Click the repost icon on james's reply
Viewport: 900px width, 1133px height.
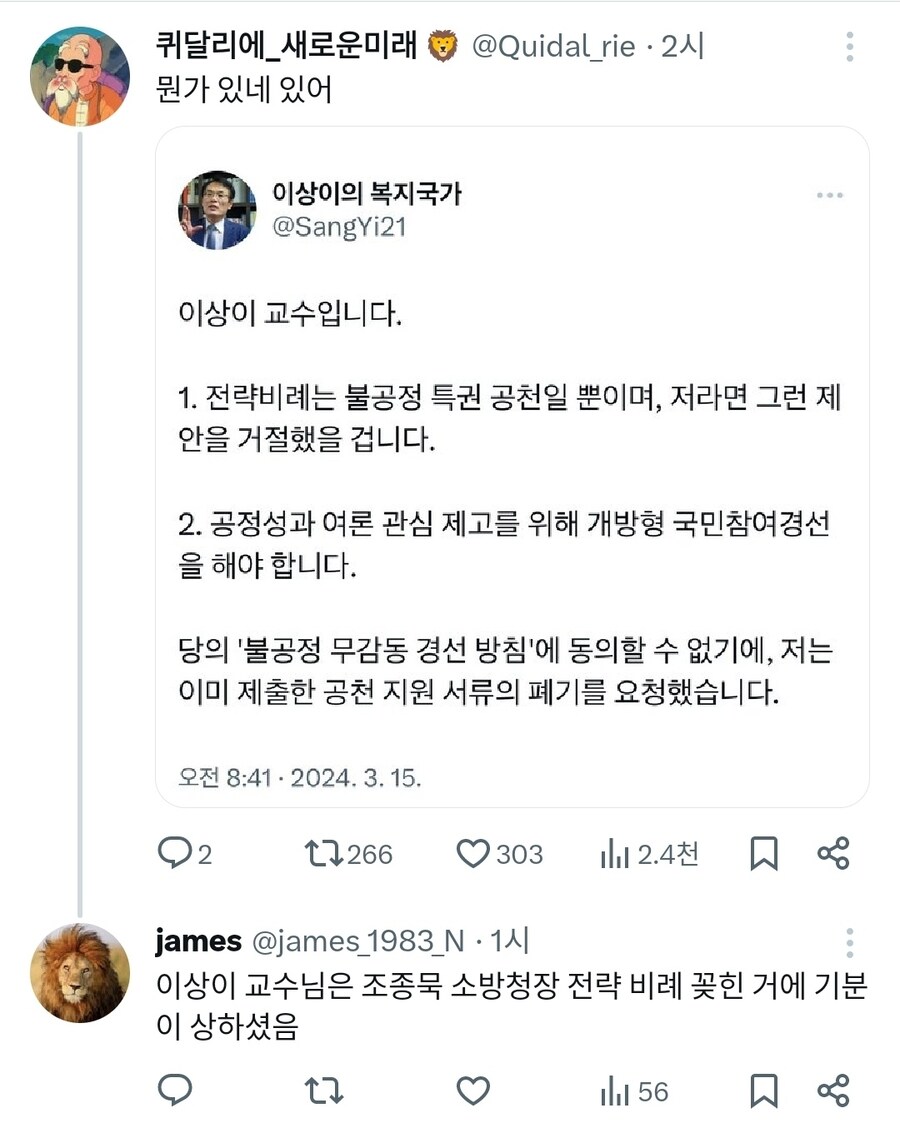click(326, 1093)
